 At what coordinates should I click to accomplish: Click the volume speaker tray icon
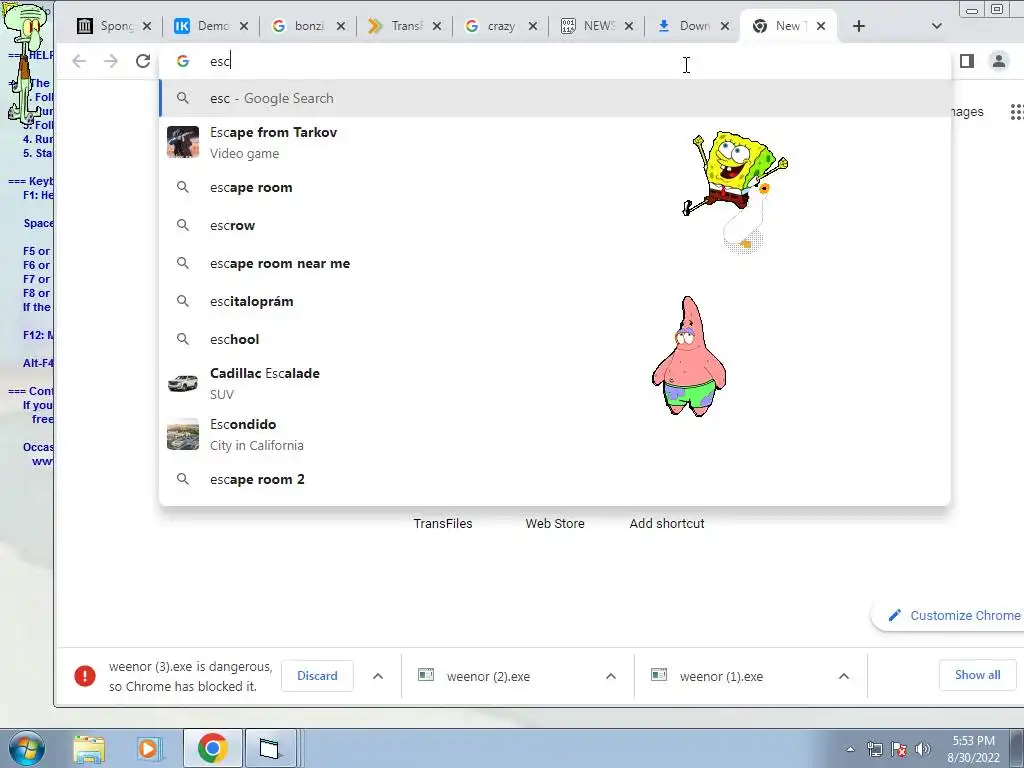coord(923,749)
